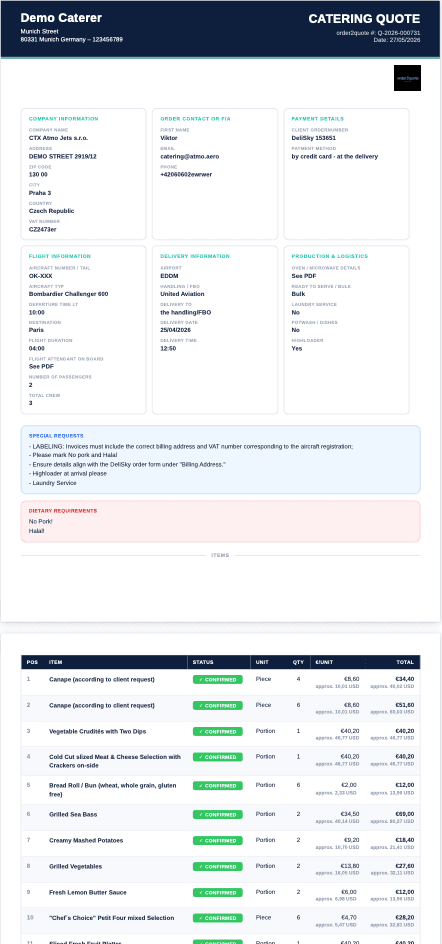Click the order2quote logo thumbnail
The image size is (442, 944).
coord(407,78)
